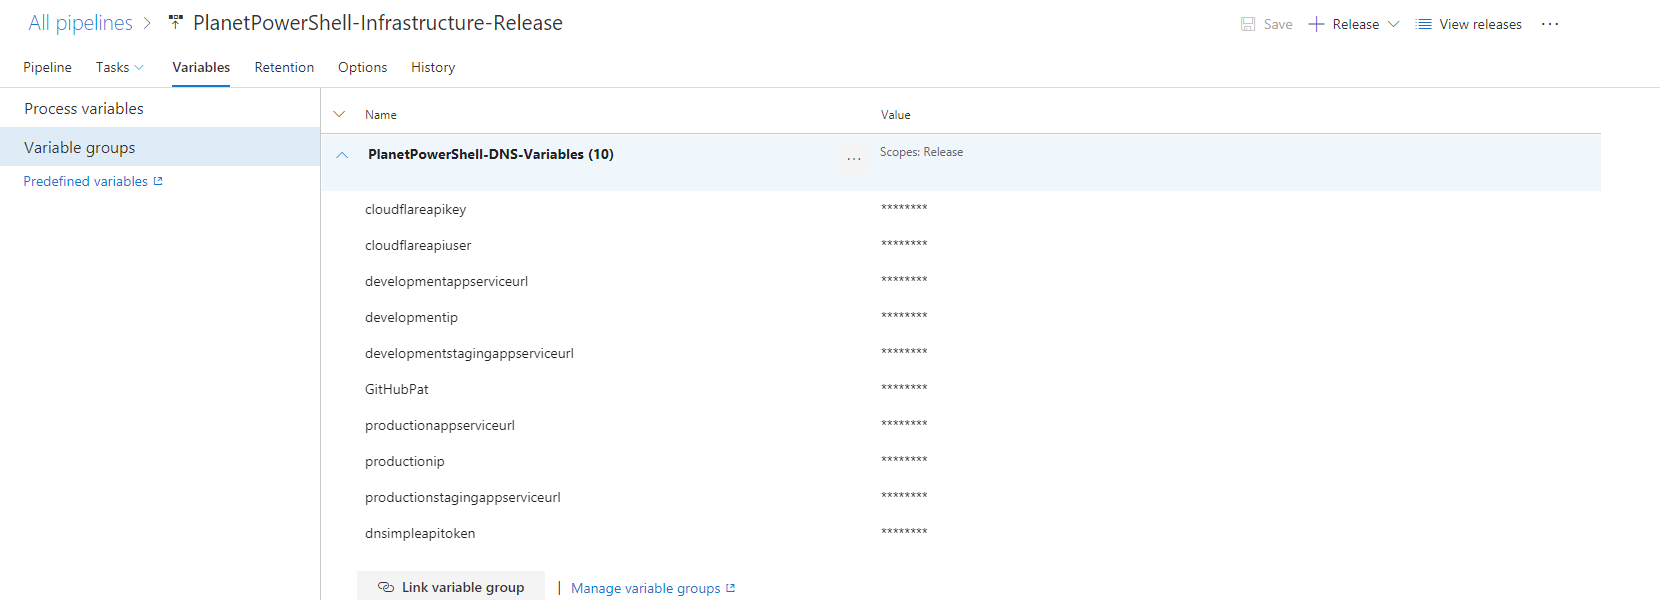Click the Save button
This screenshot has height=600, width=1660.
pyautogui.click(x=1267, y=24)
